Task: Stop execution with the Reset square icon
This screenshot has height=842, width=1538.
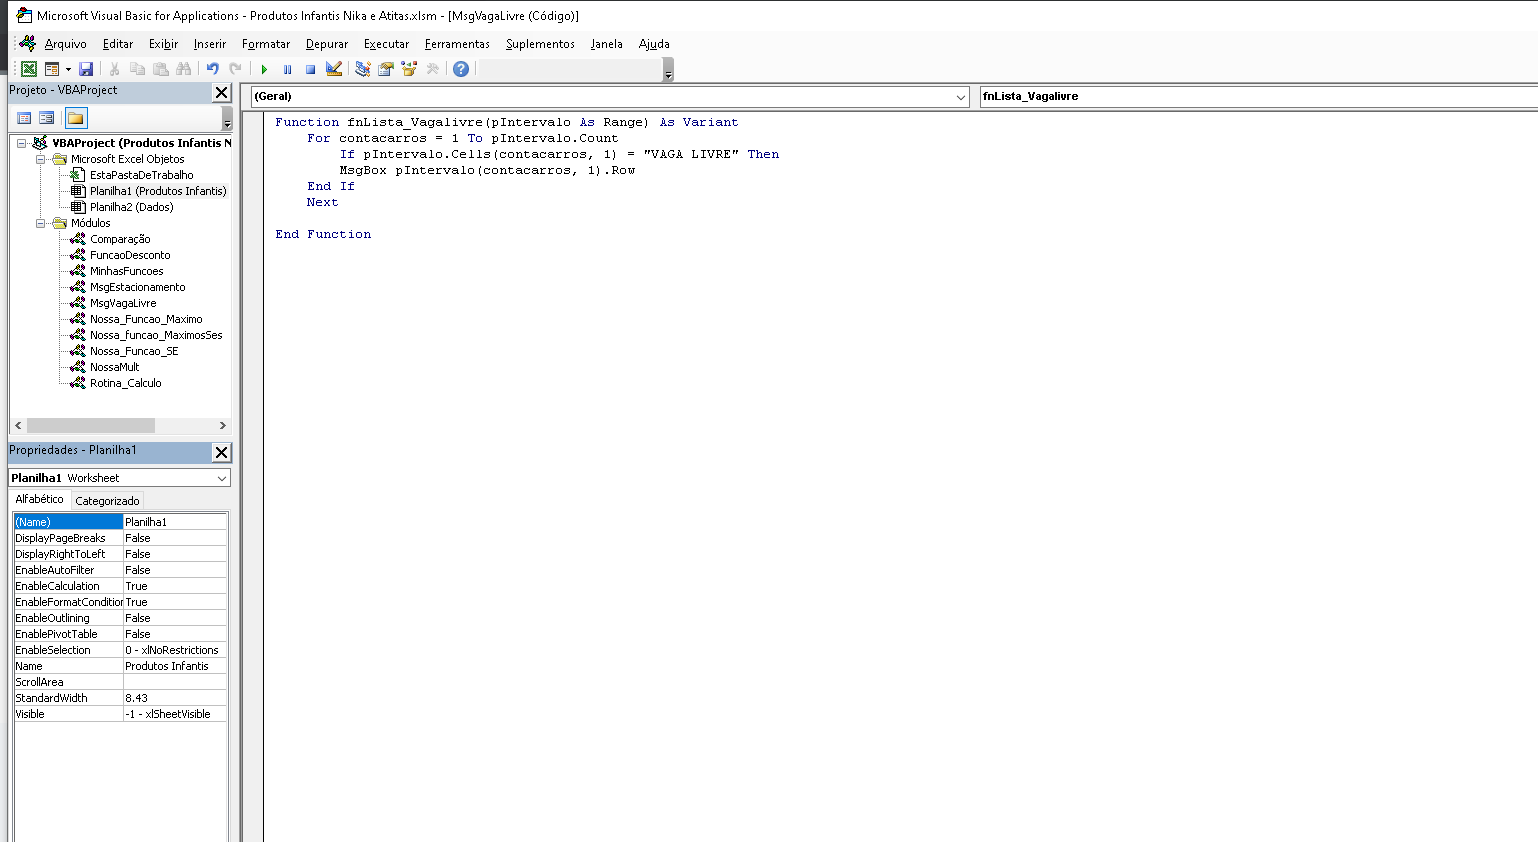Action: tap(310, 69)
